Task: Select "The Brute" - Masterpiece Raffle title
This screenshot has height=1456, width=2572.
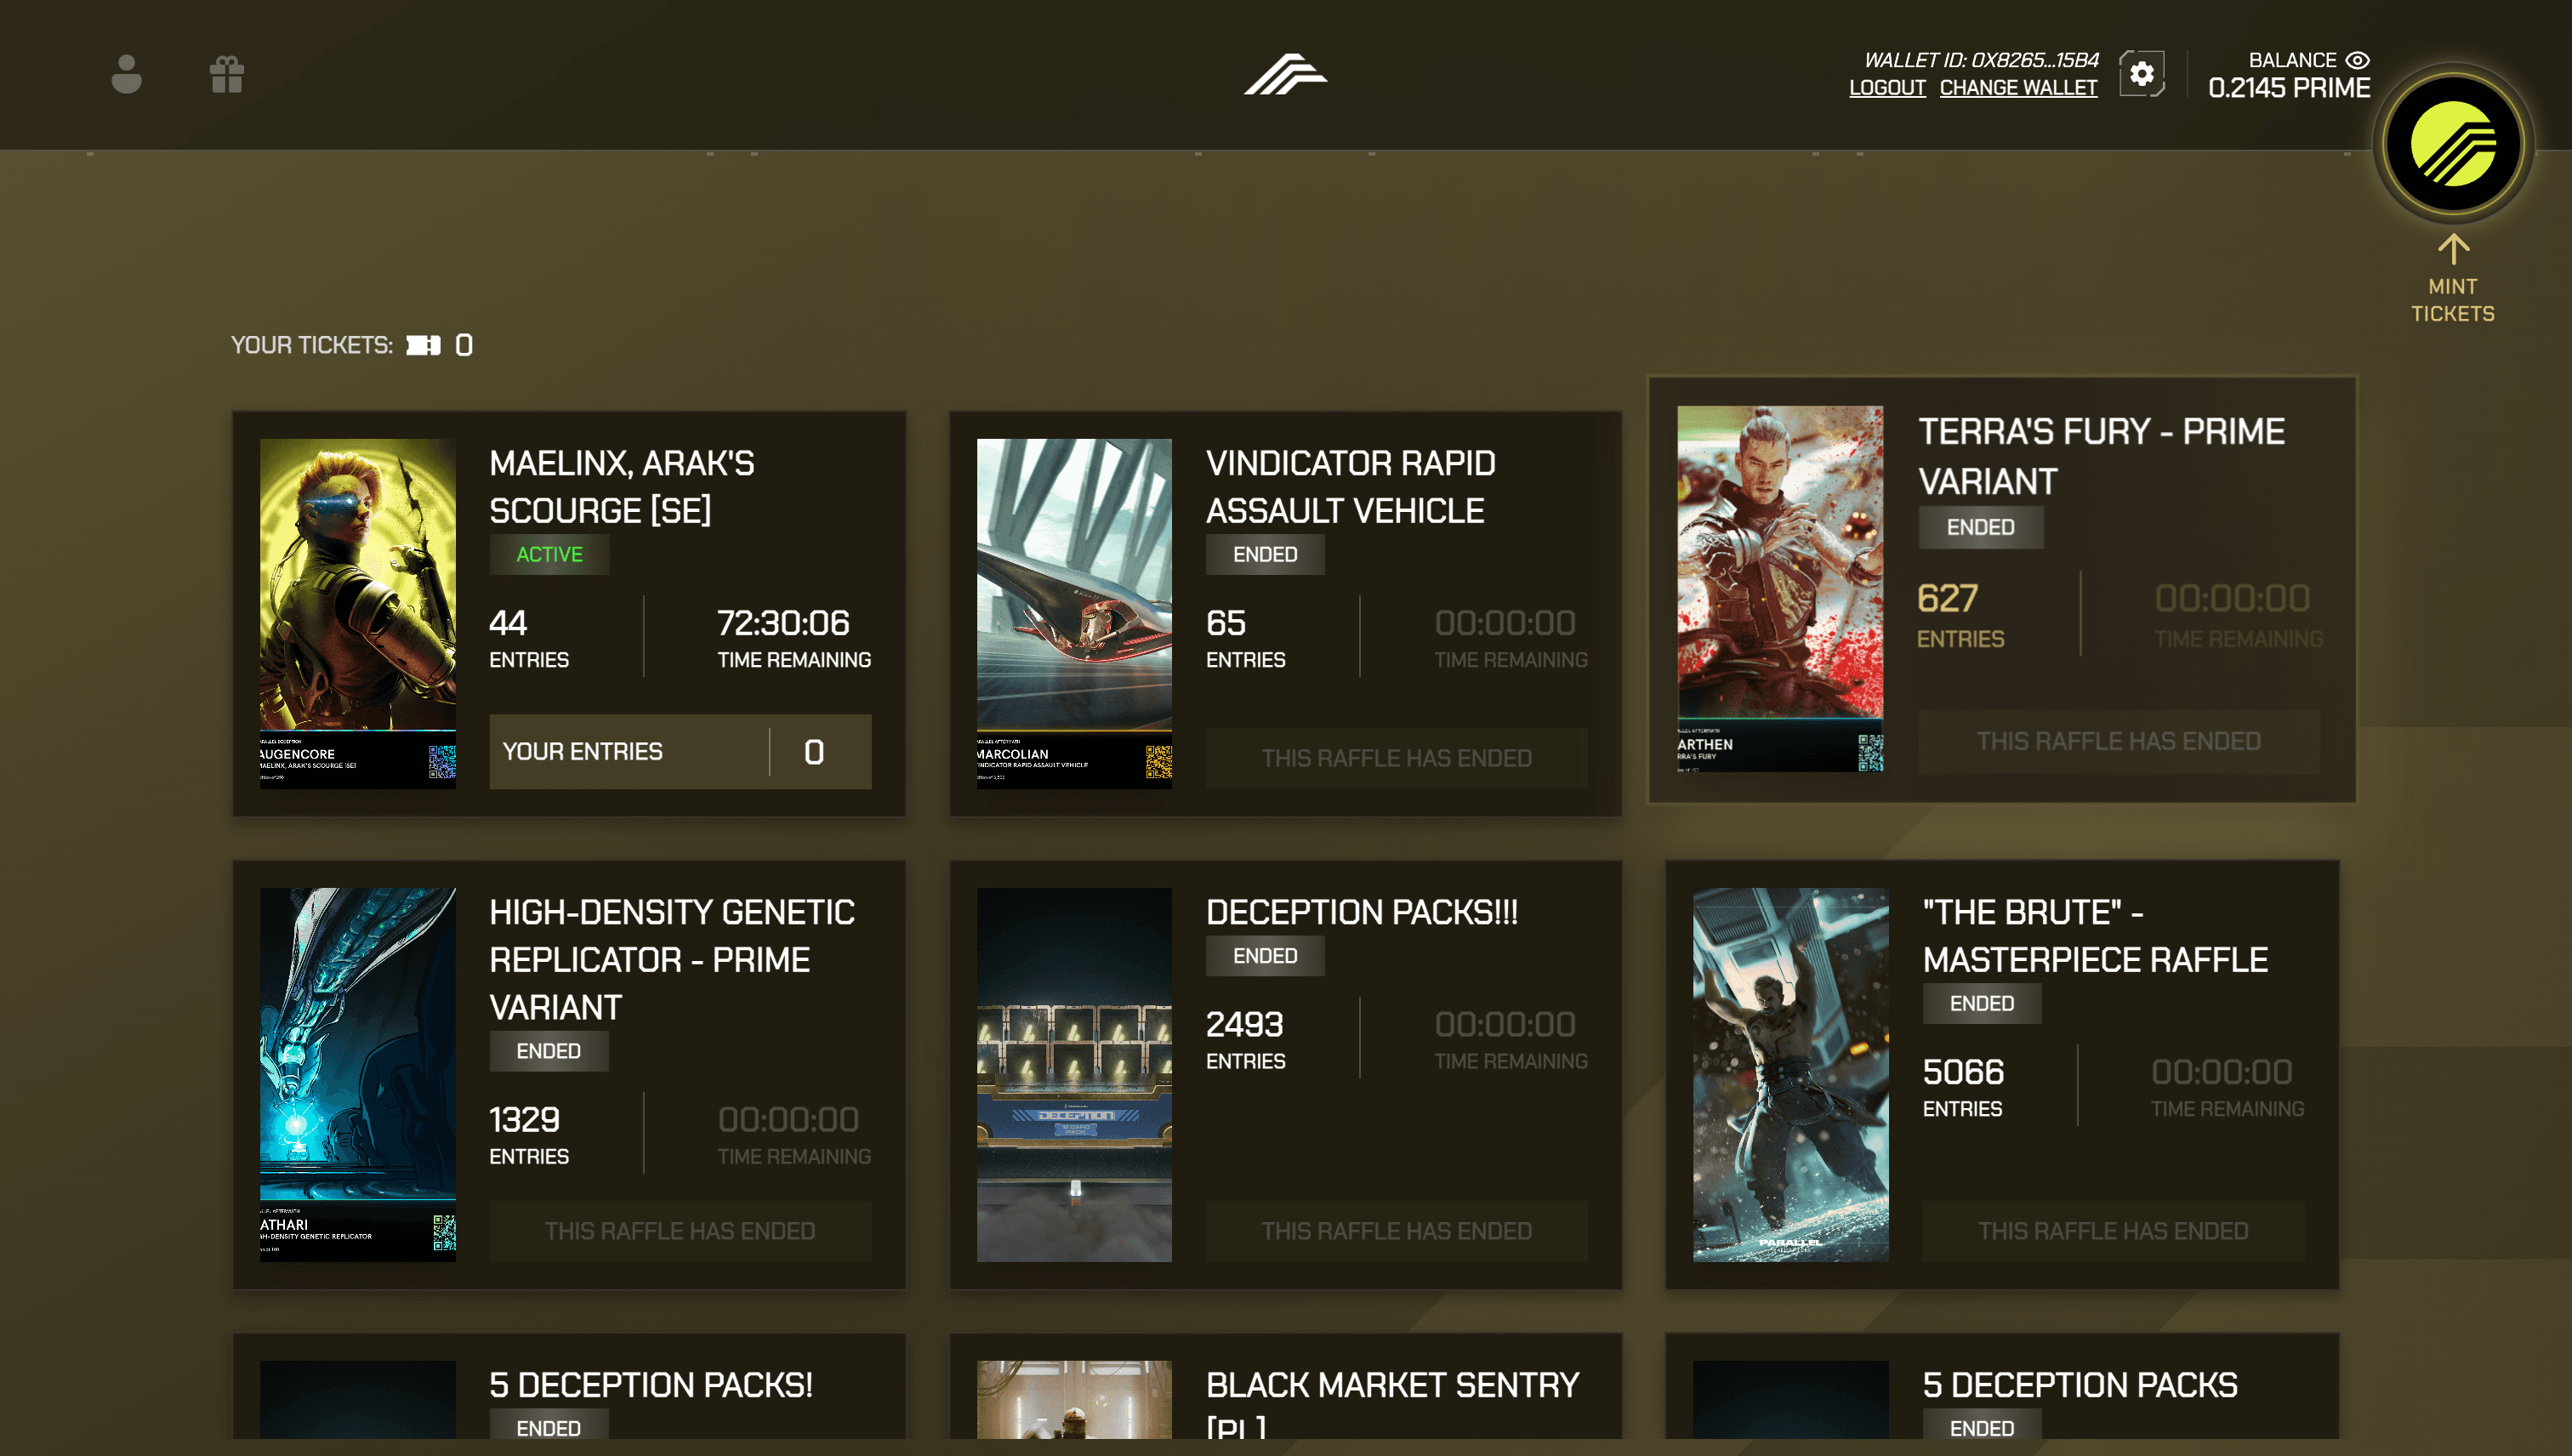Action: coord(2095,936)
